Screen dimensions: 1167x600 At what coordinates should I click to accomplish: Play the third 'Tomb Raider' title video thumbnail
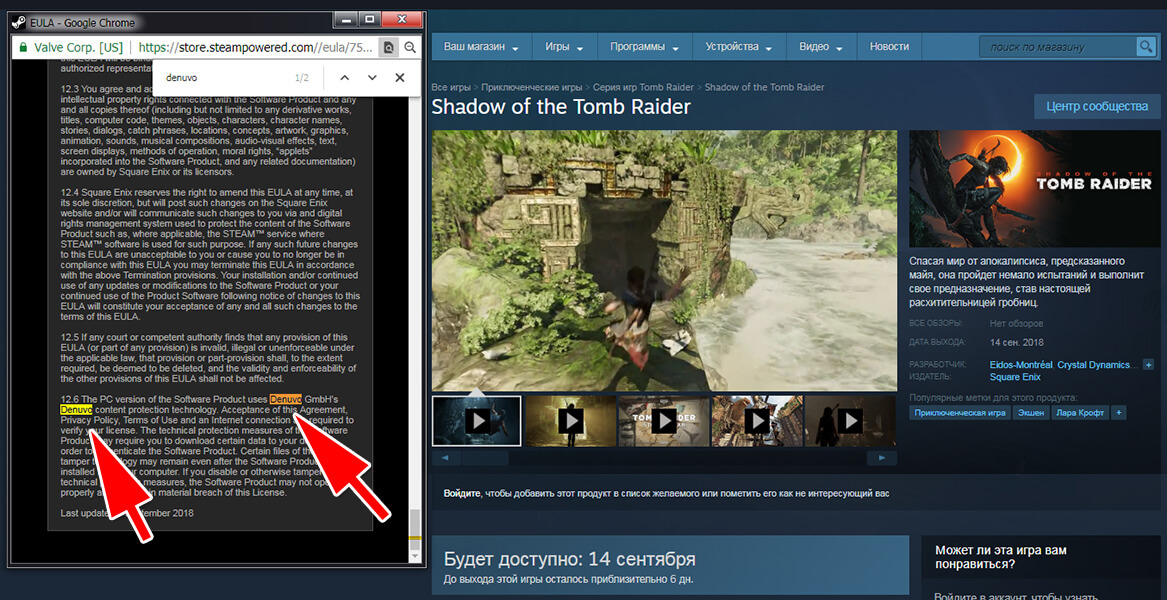click(664, 421)
